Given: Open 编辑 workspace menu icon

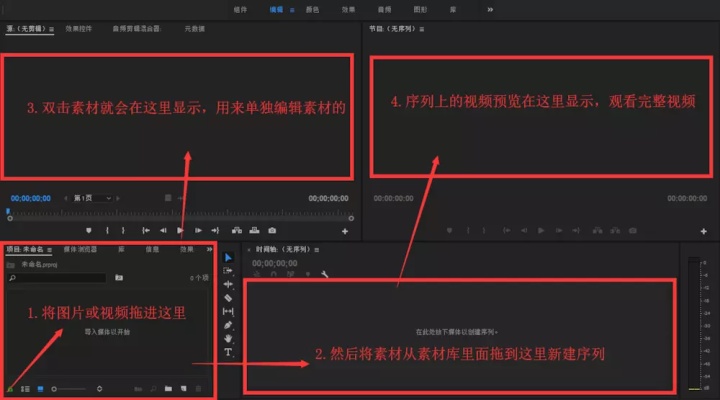Looking at the screenshot, I should click(x=292, y=10).
